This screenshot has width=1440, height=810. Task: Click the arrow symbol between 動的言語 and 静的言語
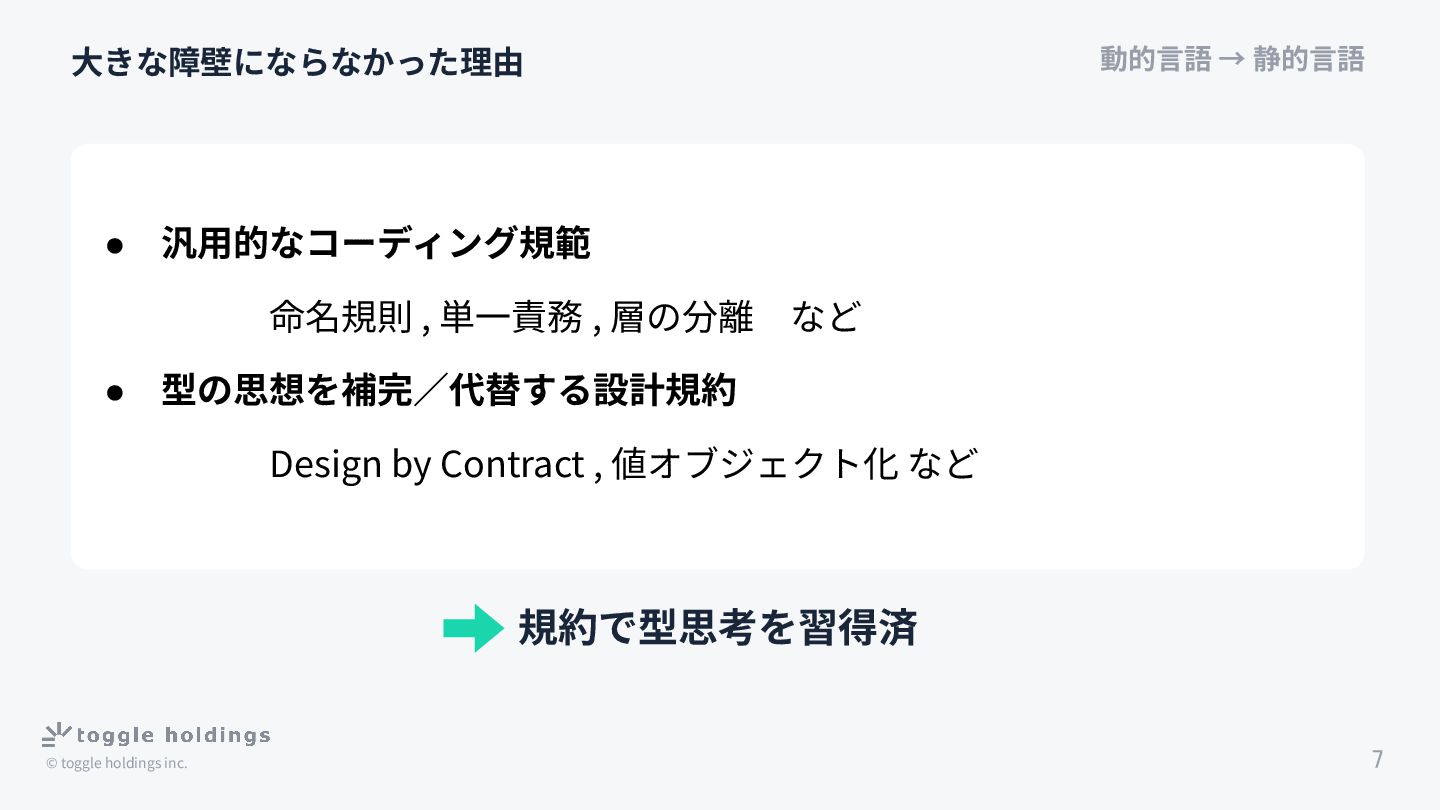[1232, 60]
